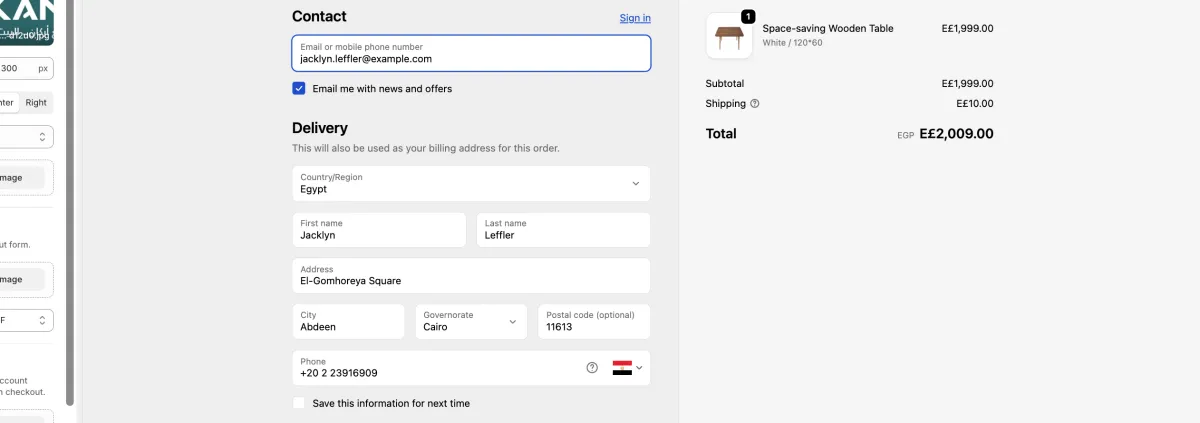Click the Phone number input field
This screenshot has height=423, width=1200.
pyautogui.click(x=440, y=368)
